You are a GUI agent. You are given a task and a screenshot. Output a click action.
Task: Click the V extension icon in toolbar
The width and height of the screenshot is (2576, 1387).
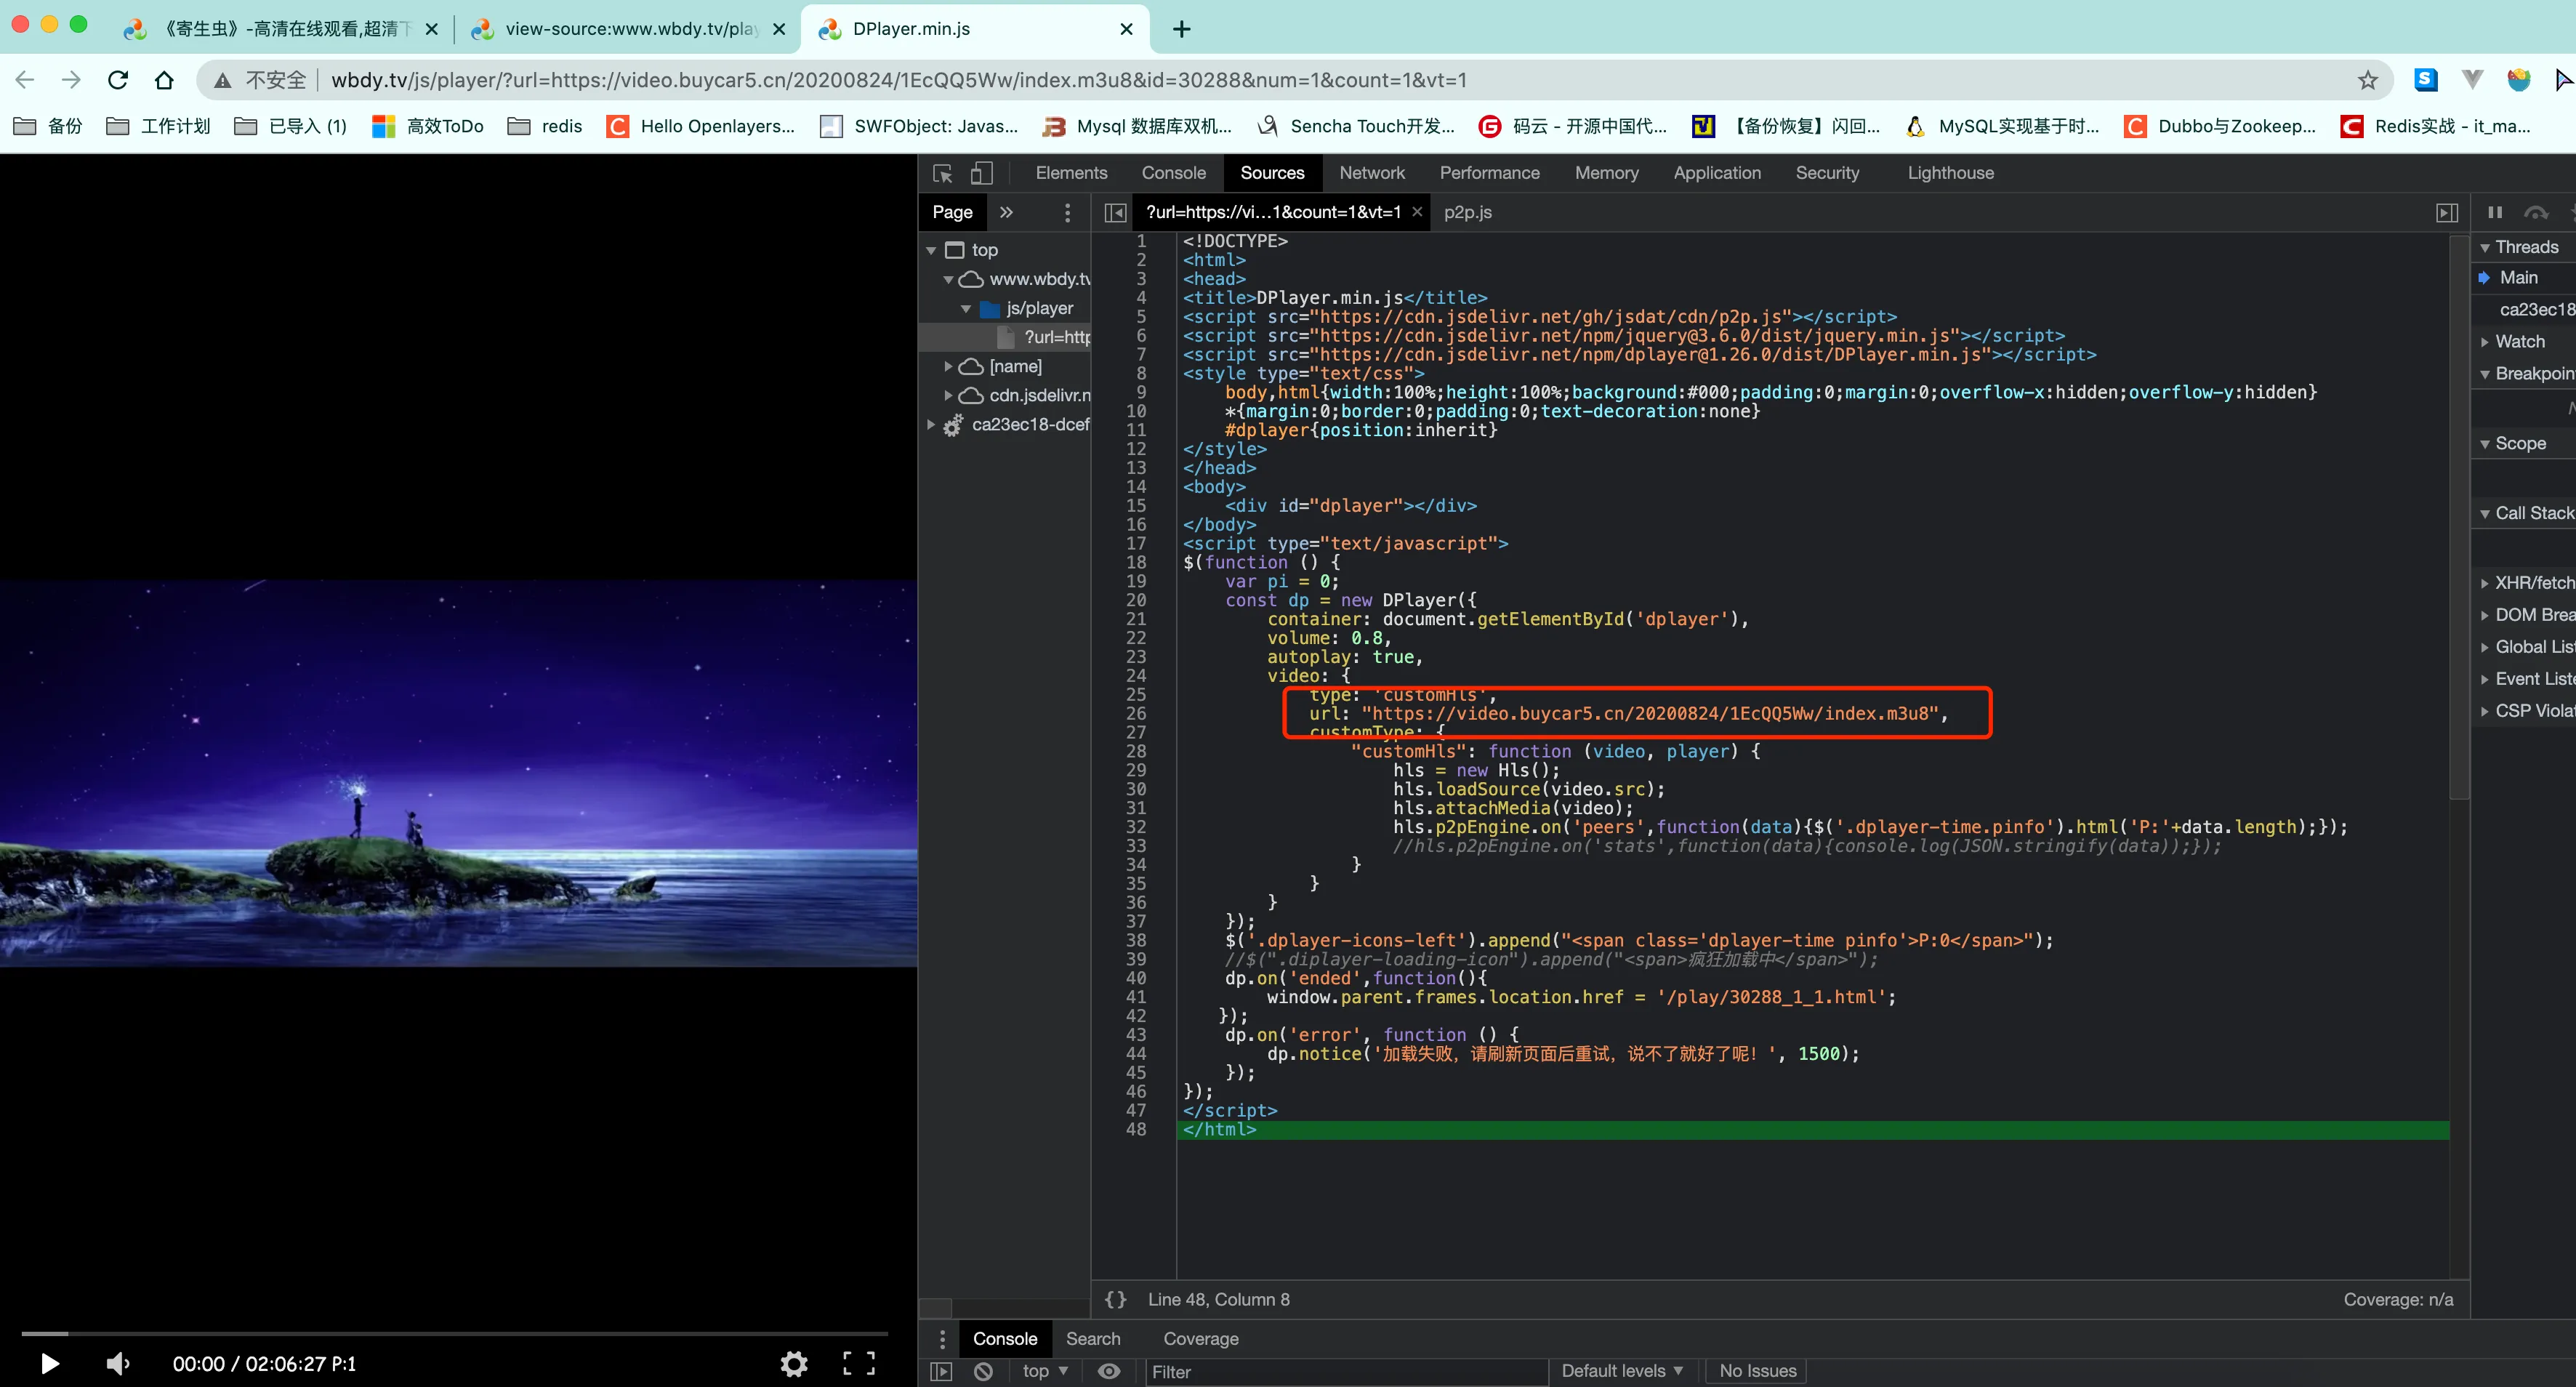click(x=2472, y=80)
